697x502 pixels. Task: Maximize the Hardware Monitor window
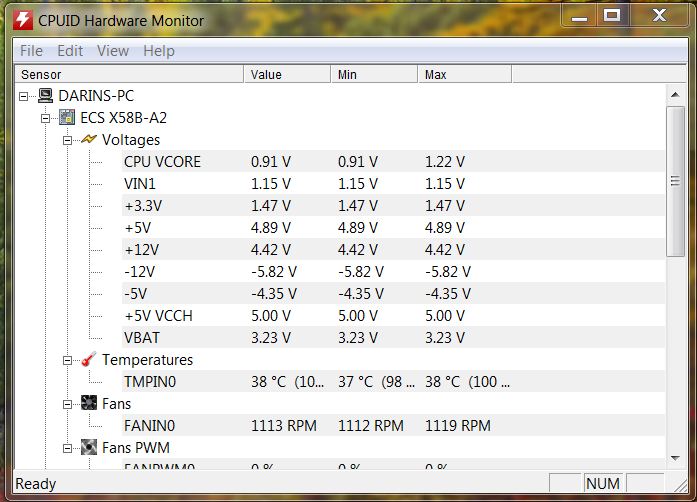coord(612,16)
